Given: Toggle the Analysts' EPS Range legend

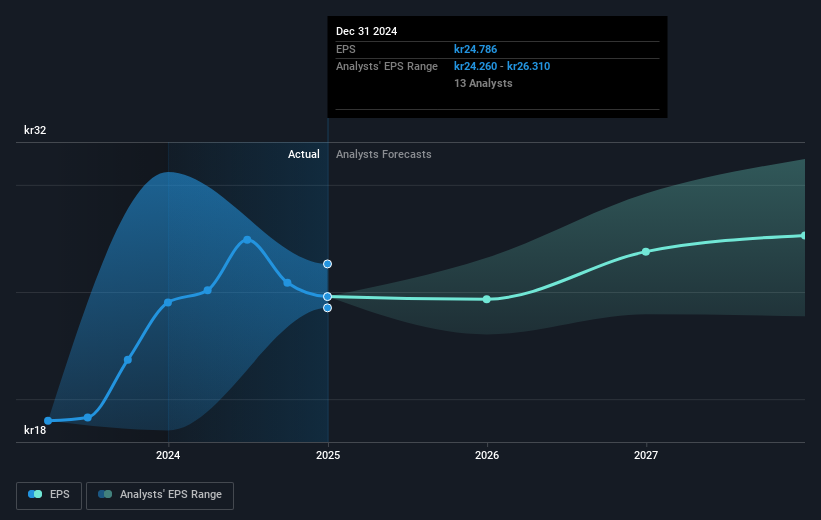Looking at the screenshot, I should (x=160, y=495).
